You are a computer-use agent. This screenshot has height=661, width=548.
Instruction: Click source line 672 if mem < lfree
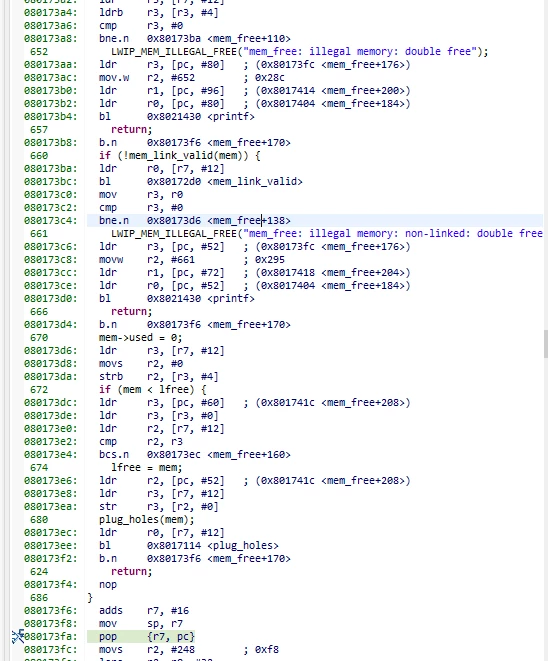tap(153, 390)
